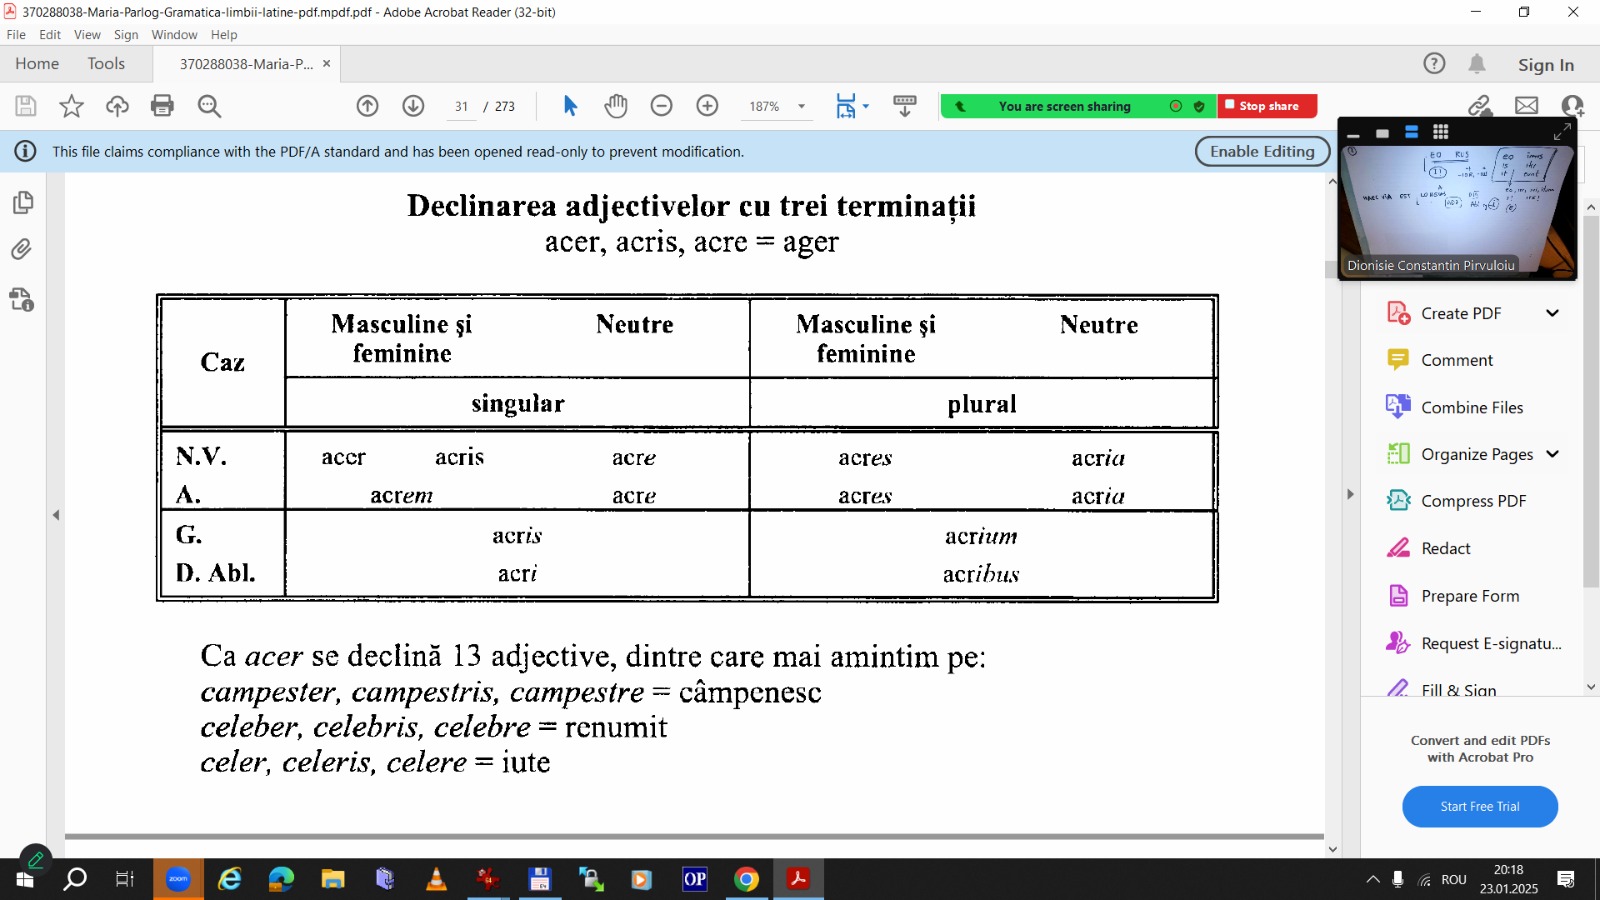Image resolution: width=1600 pixels, height=900 pixels.
Task: Open attachments paperclip panel
Action: (22, 249)
